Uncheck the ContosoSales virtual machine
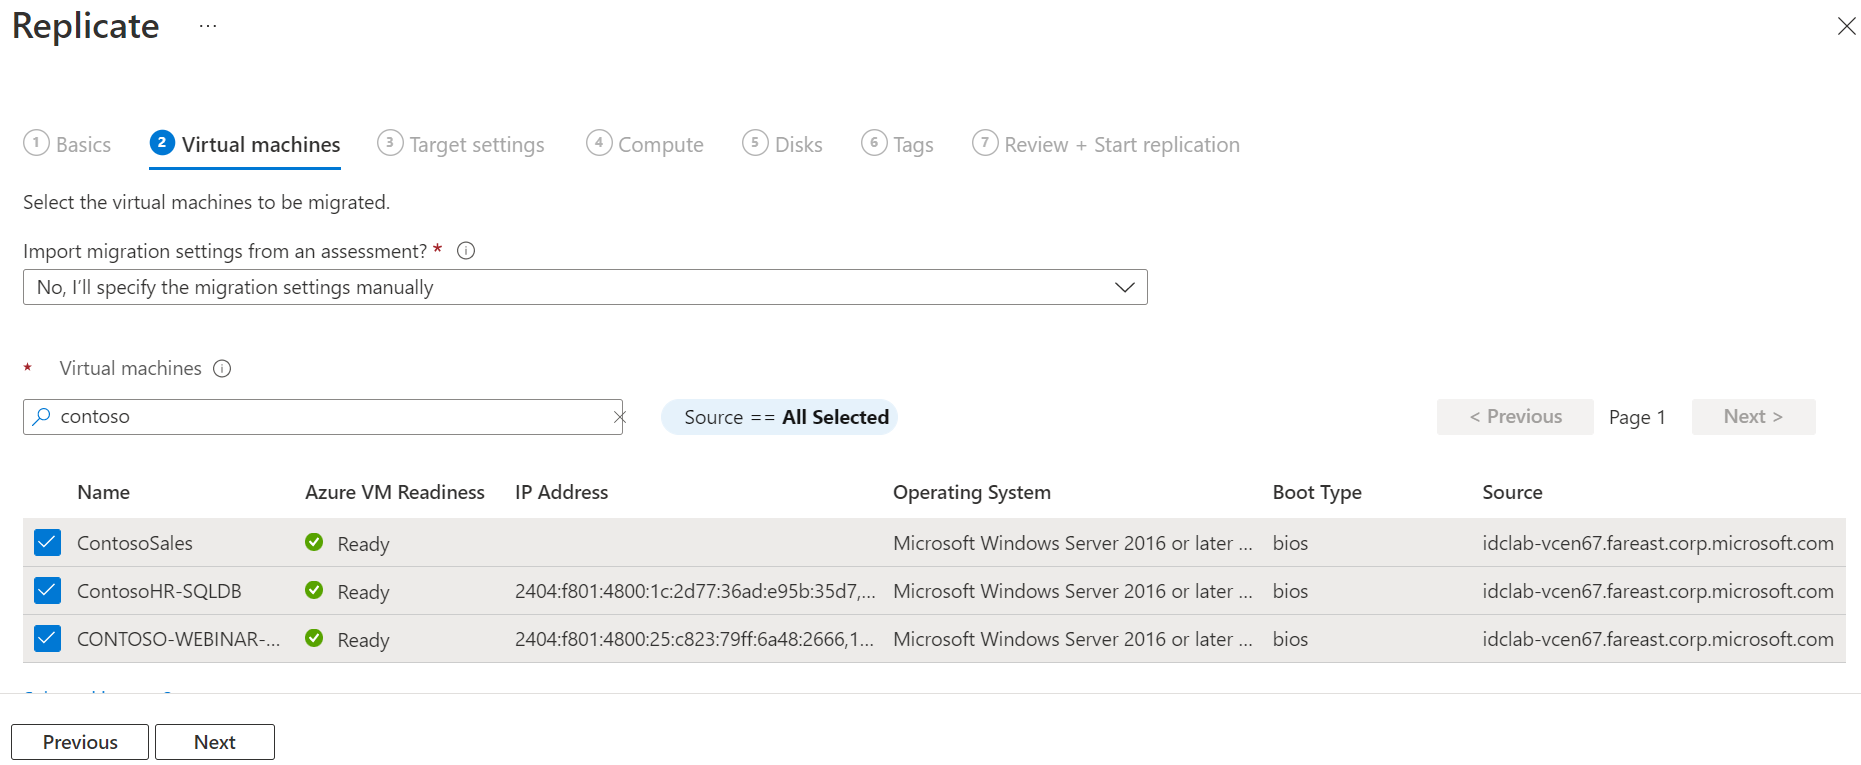1861x765 pixels. click(x=47, y=543)
